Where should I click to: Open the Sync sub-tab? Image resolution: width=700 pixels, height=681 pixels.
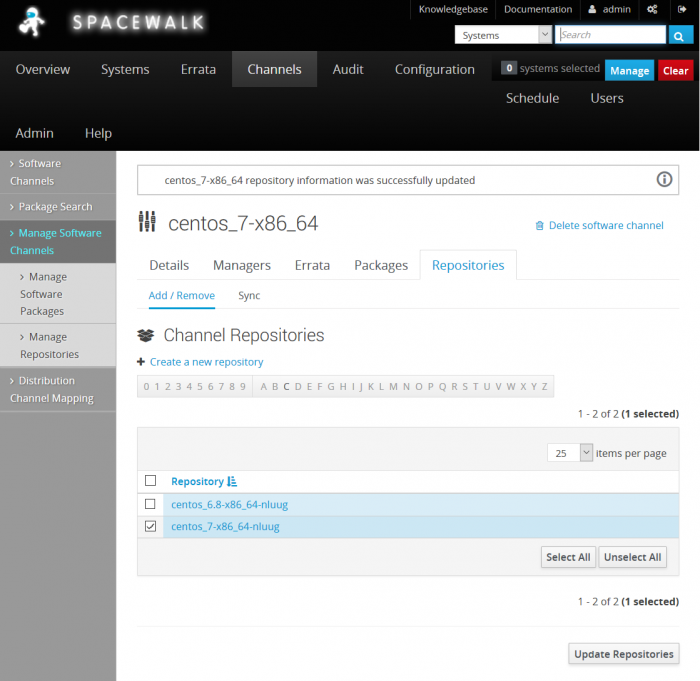point(249,296)
